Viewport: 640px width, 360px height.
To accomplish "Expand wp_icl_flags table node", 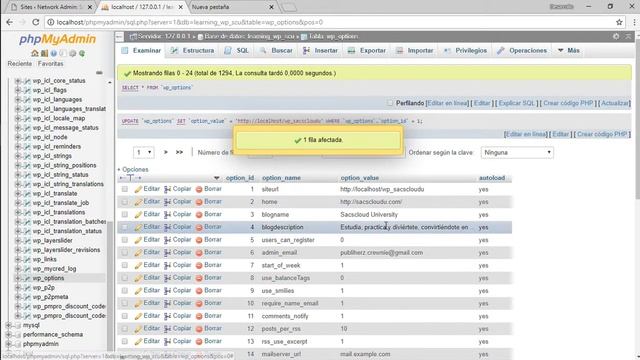I will (x=18, y=90).
